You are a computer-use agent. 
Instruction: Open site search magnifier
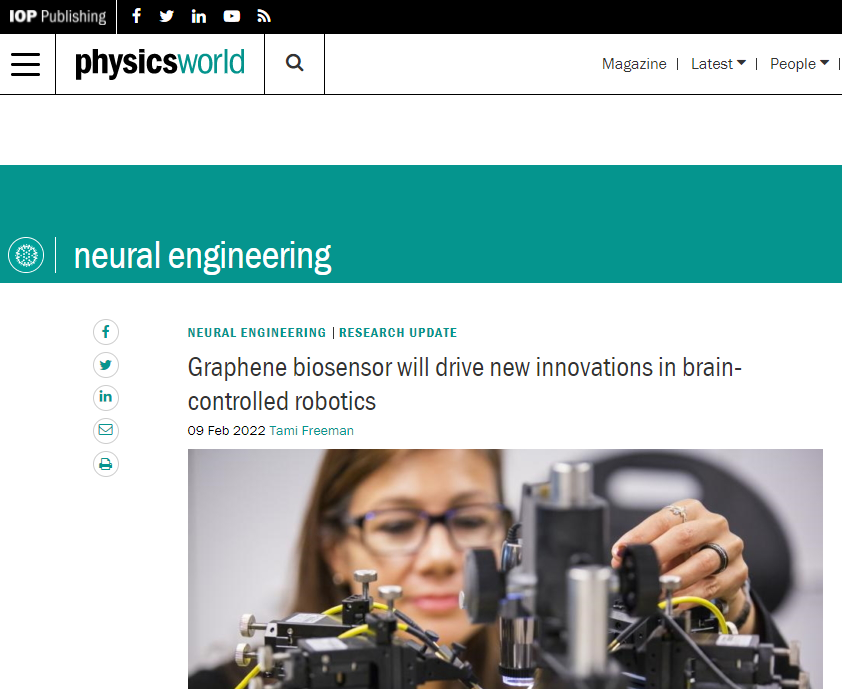click(x=294, y=63)
